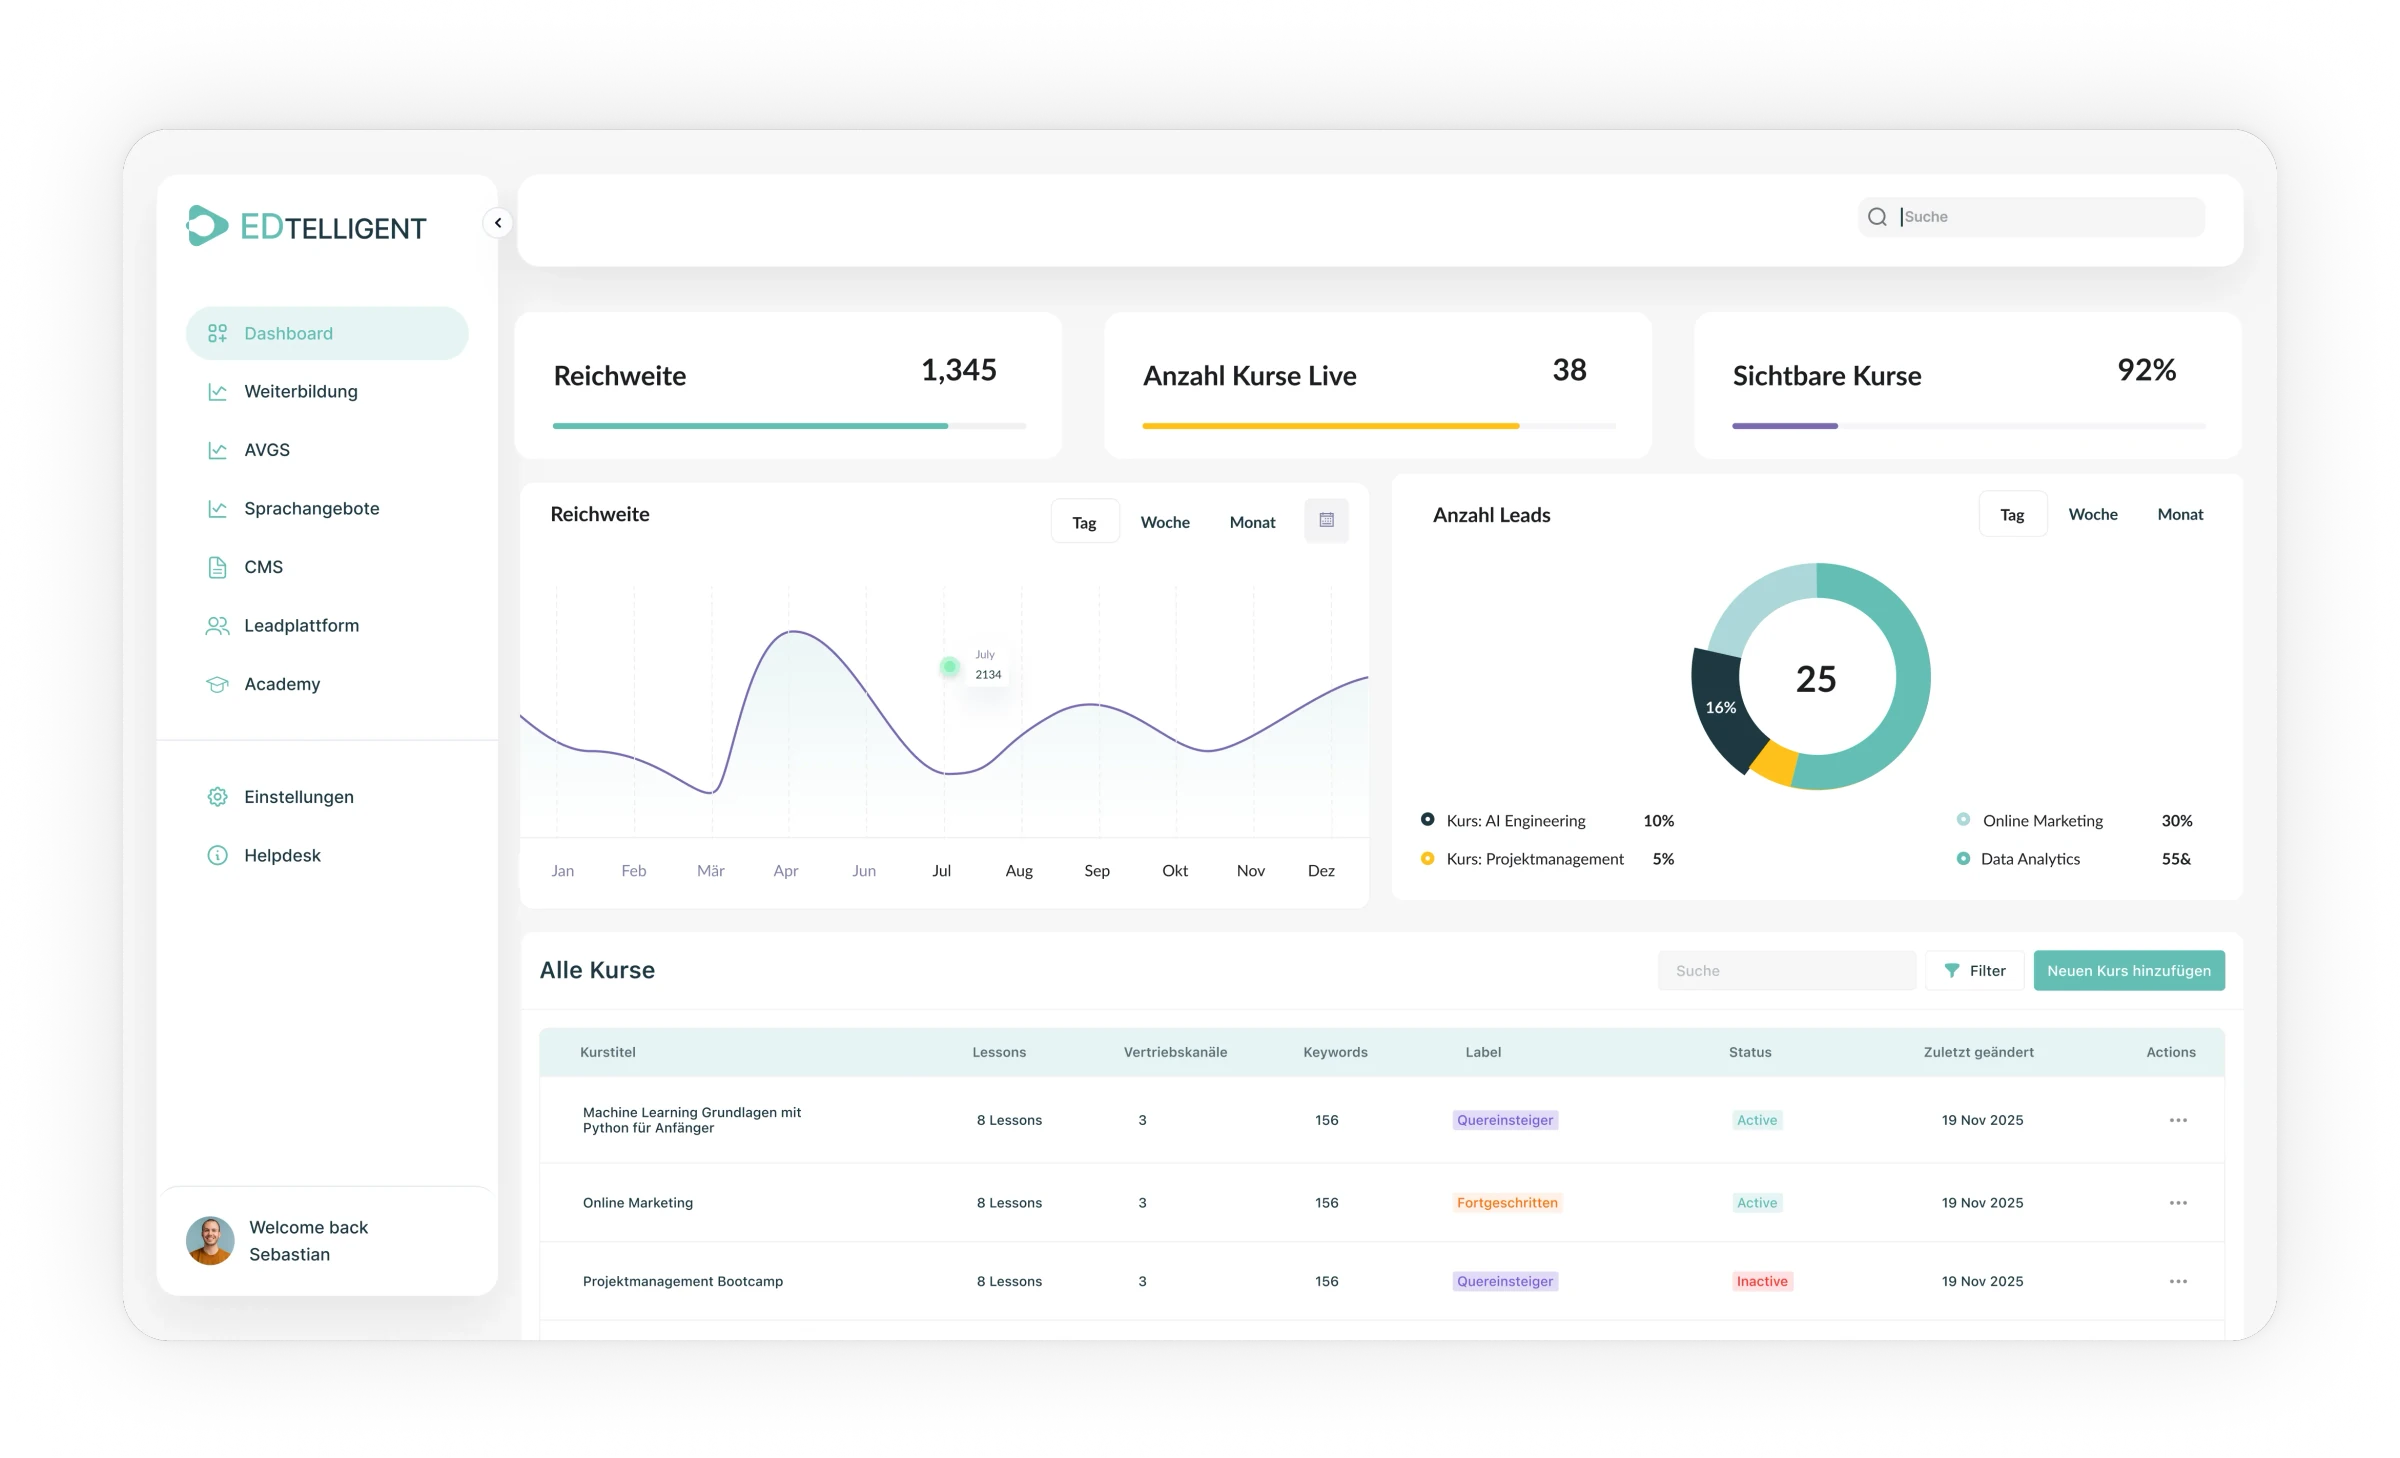
Task: Select the Weiterbildung chart icon
Action: click(x=217, y=391)
